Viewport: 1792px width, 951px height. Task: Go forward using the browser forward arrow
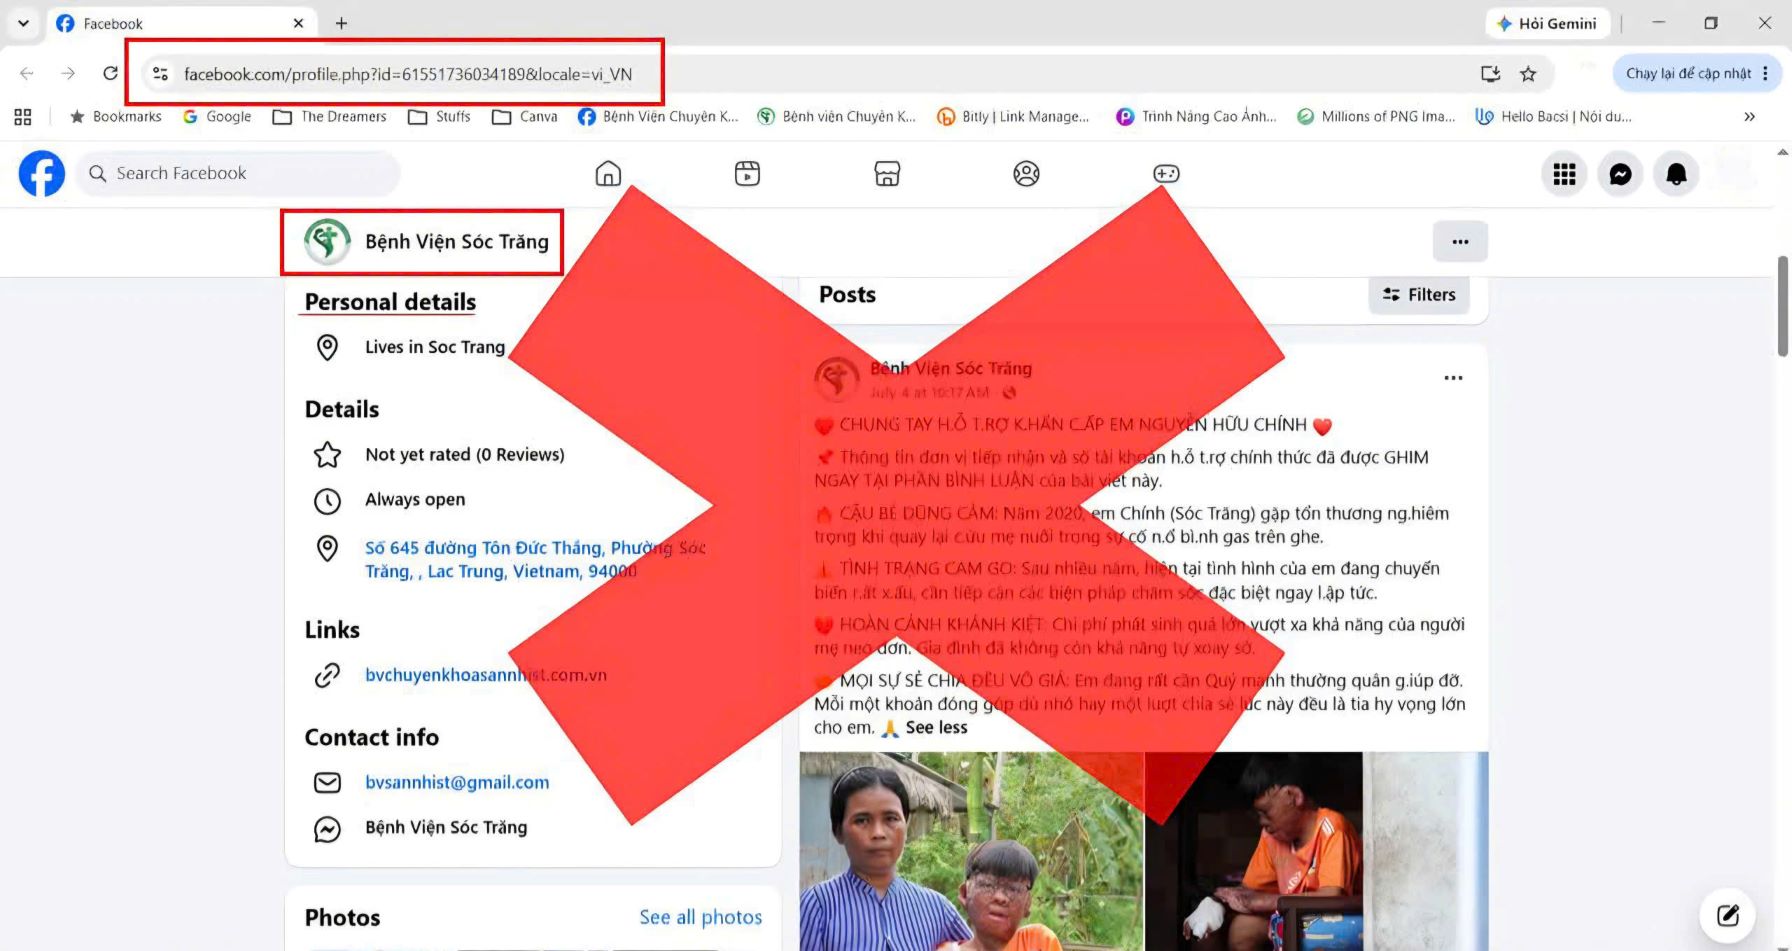click(68, 73)
